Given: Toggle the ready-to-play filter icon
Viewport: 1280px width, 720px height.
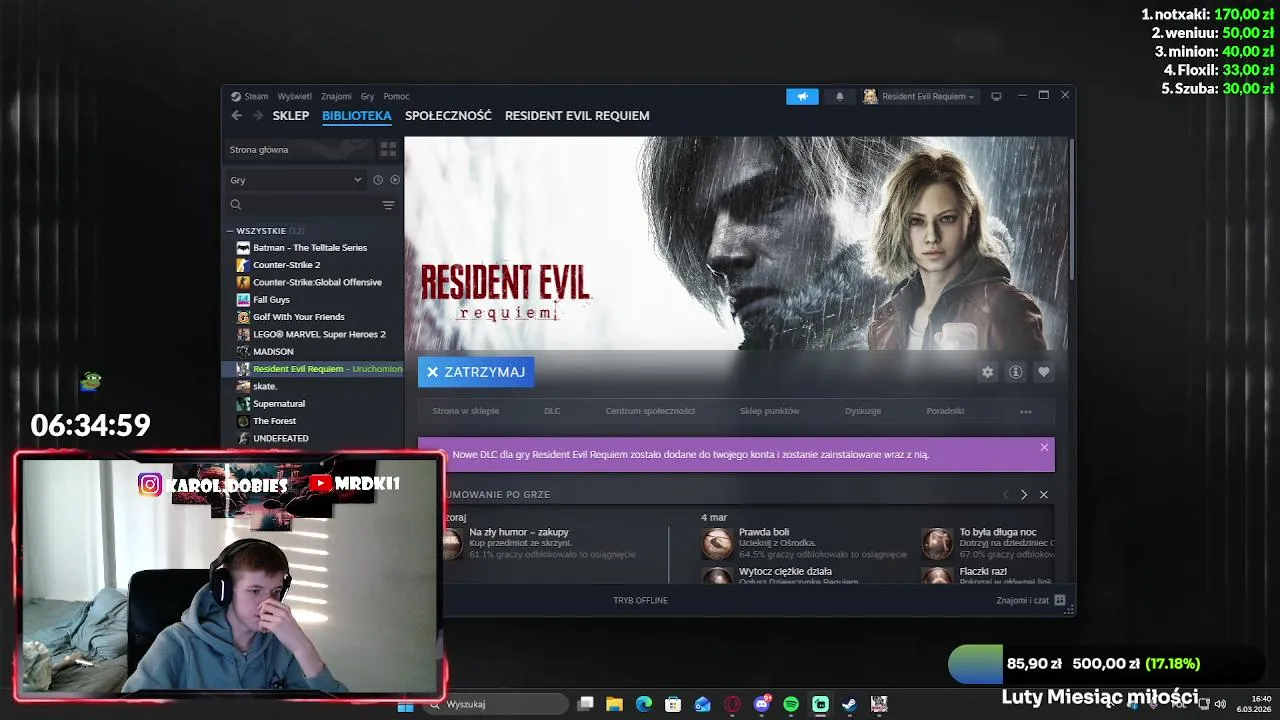Looking at the screenshot, I should coord(395,180).
